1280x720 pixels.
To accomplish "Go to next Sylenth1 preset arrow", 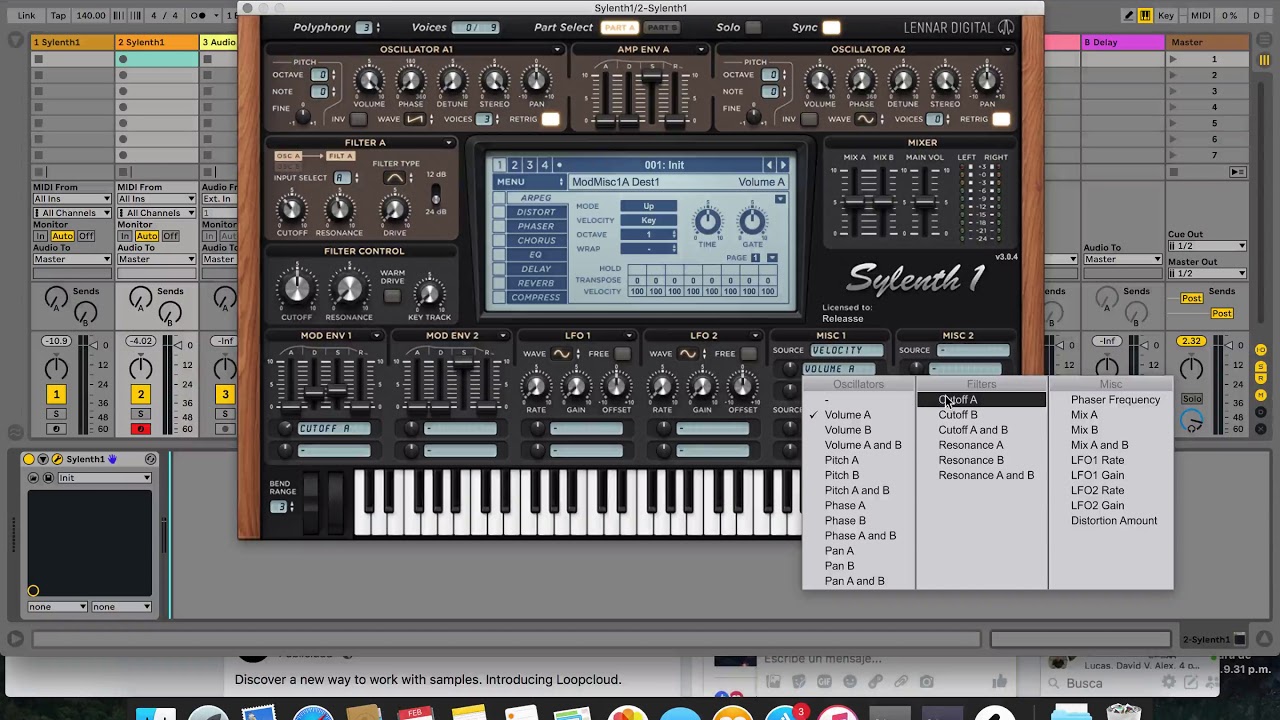I will [x=783, y=165].
